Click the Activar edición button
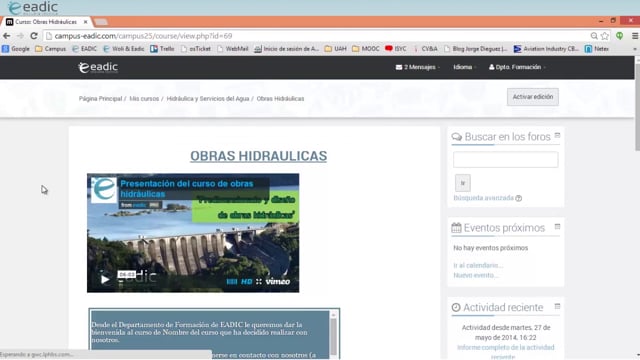This screenshot has width=640, height=360. pyautogui.click(x=533, y=97)
